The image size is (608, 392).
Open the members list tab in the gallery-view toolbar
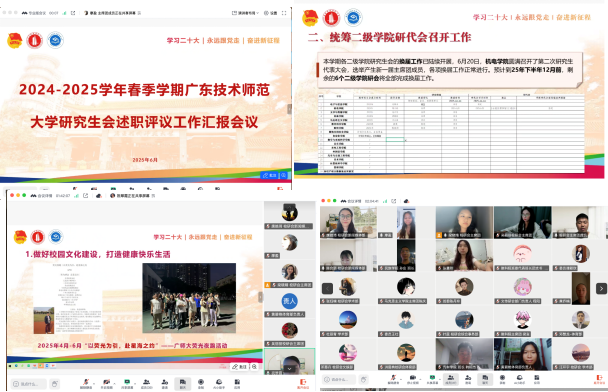[x=451, y=378]
